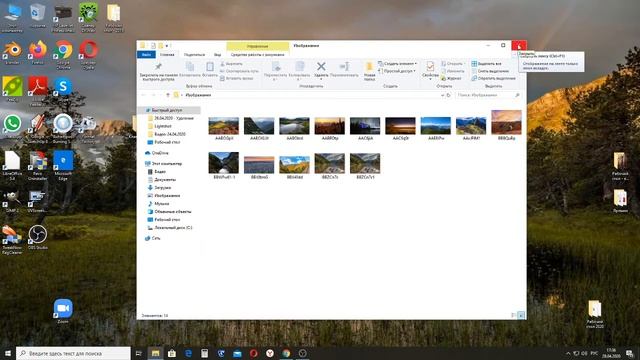Open Microsoft Store from the taskbar
640x360 pixels.
click(172, 353)
